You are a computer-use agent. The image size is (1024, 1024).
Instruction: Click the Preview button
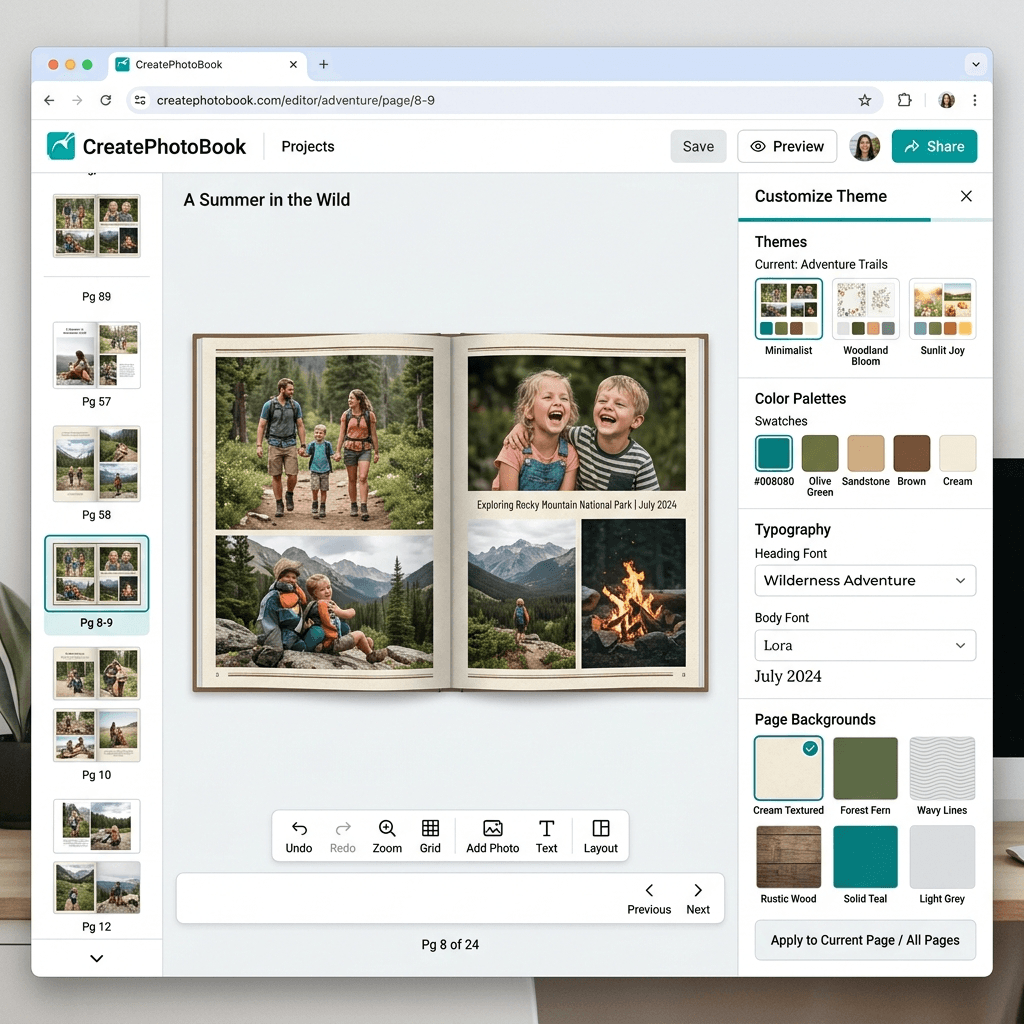pyautogui.click(x=787, y=146)
